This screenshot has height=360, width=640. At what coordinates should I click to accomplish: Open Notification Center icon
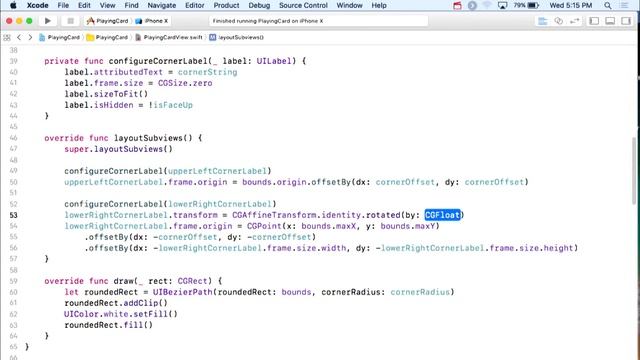point(624,5)
